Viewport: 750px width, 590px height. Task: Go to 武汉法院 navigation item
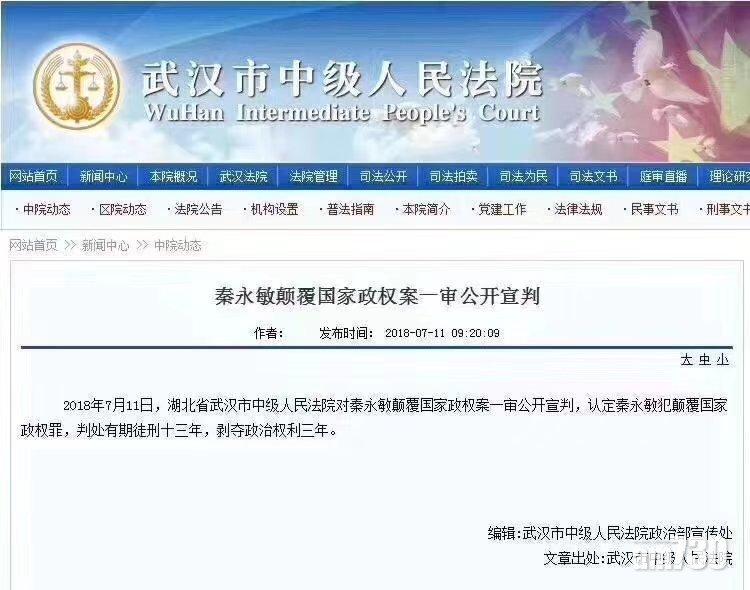coord(243,177)
